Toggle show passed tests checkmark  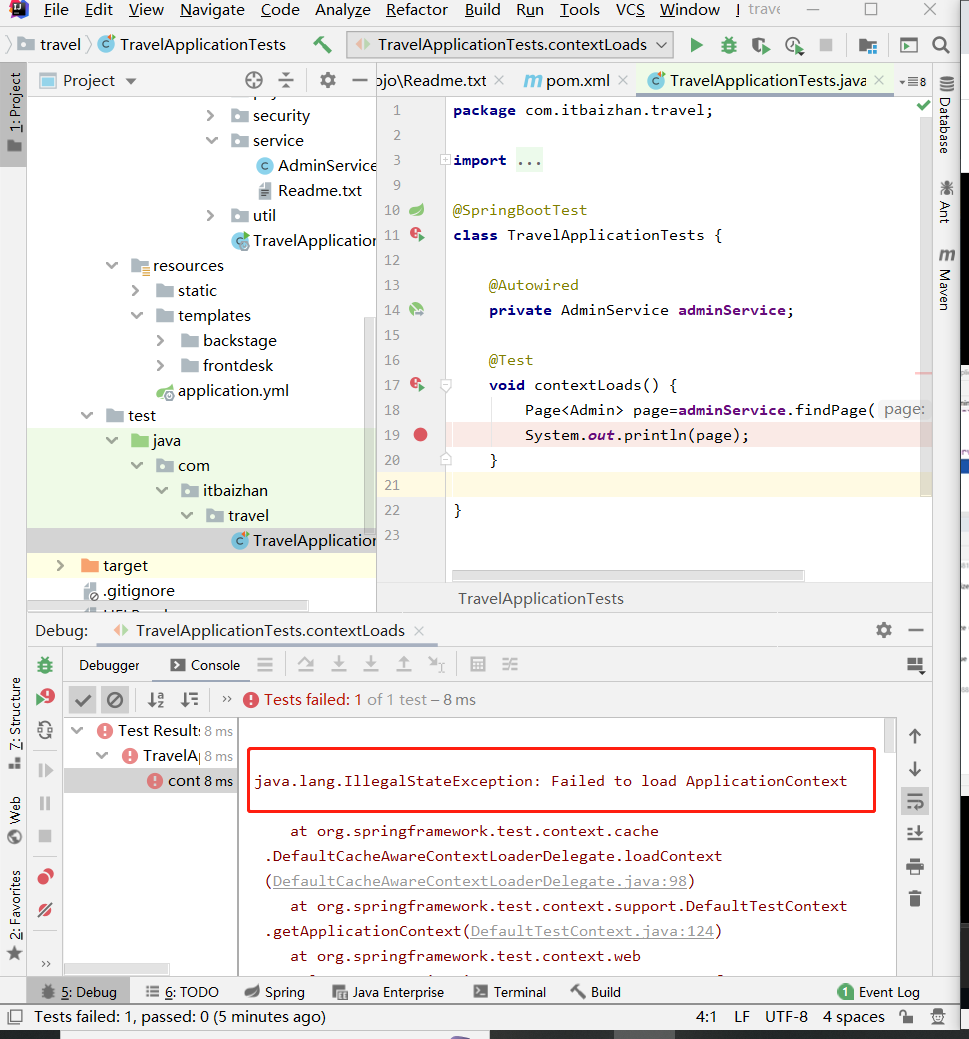click(x=83, y=700)
